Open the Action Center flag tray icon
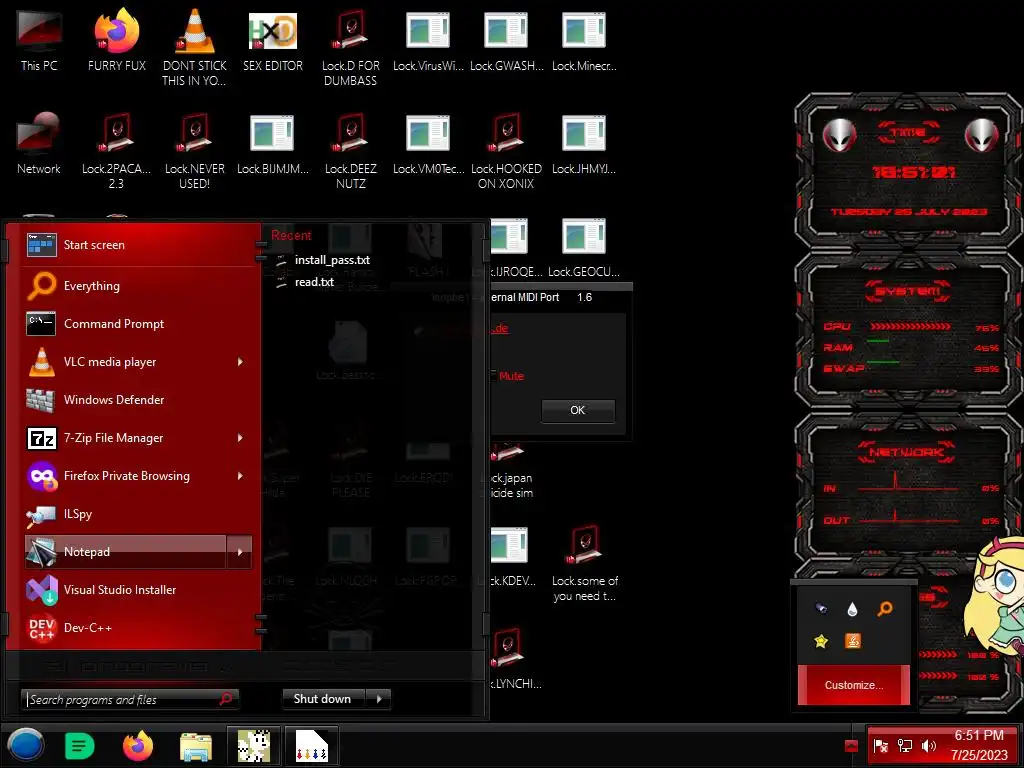Image resolution: width=1024 pixels, height=768 pixels. click(x=880, y=746)
